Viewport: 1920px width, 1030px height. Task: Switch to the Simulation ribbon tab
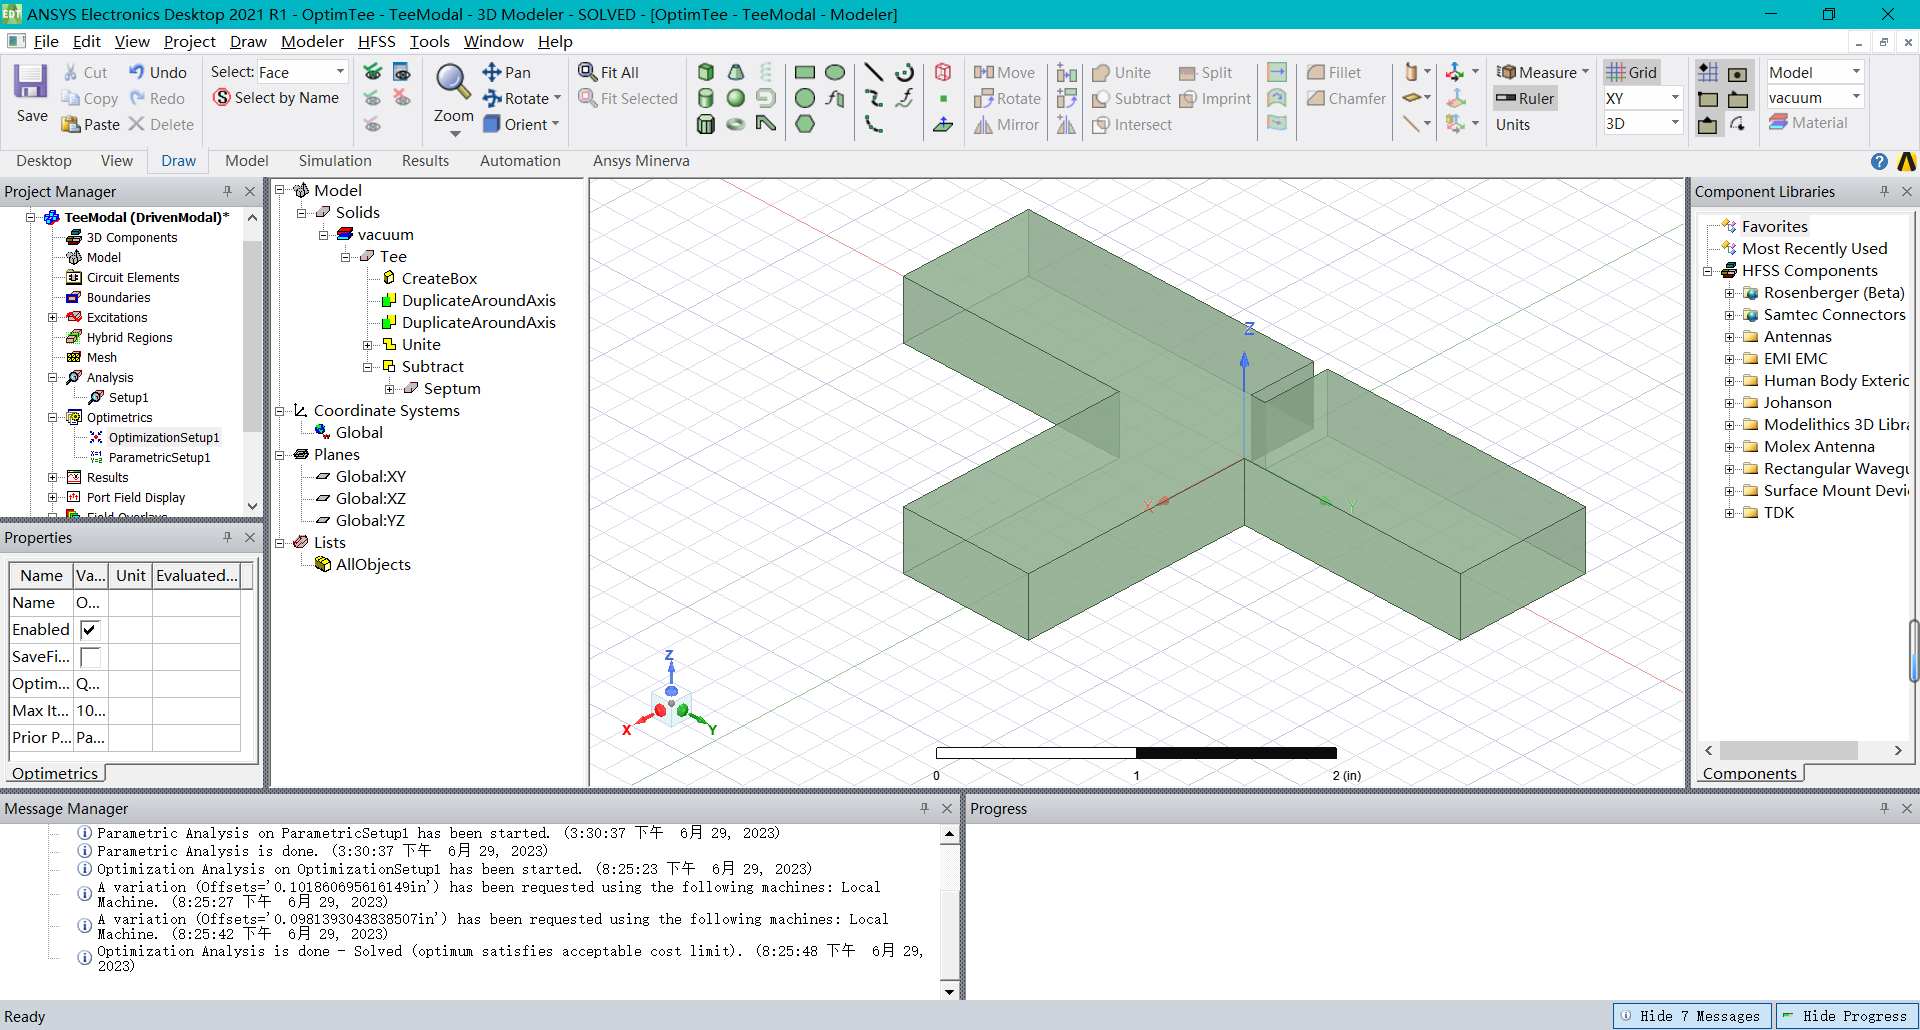335,161
